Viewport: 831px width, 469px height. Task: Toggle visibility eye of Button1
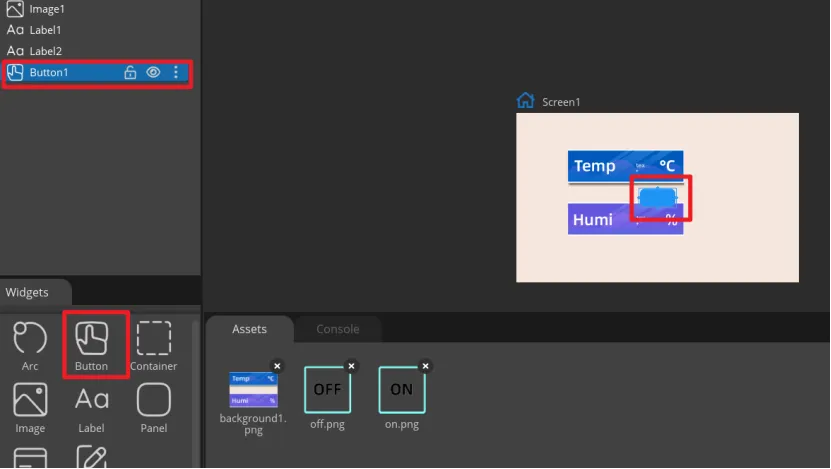pyautogui.click(x=153, y=72)
